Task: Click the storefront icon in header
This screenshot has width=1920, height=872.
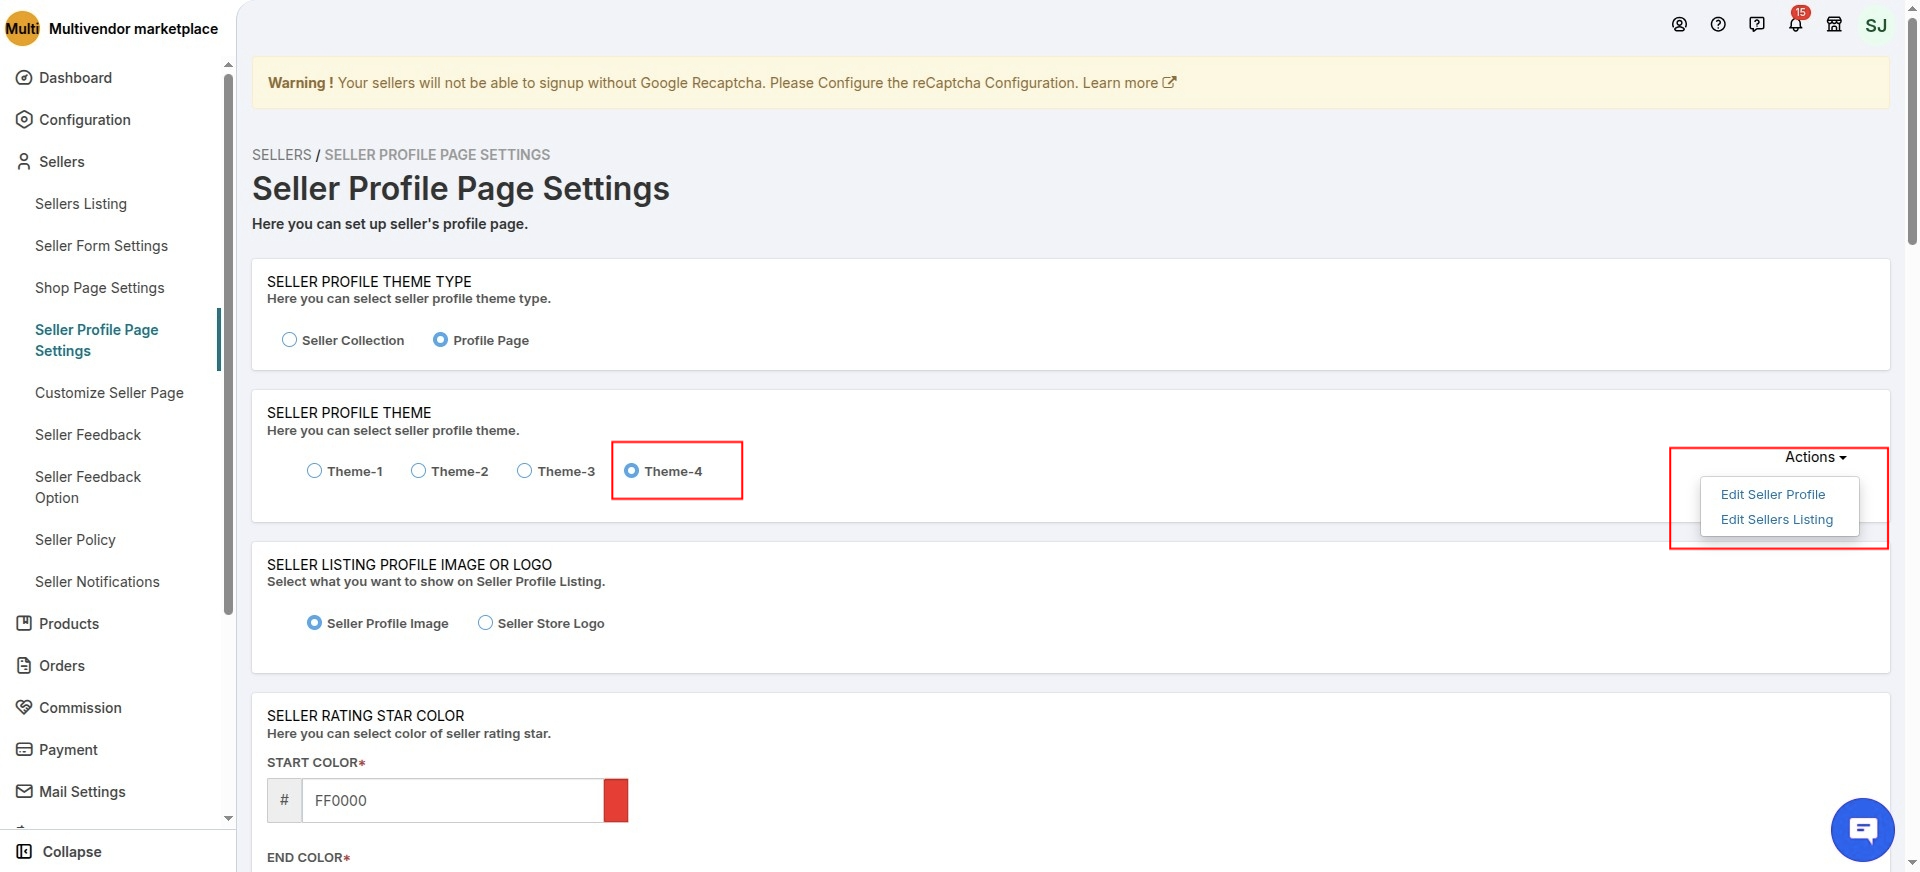Action: (1834, 25)
